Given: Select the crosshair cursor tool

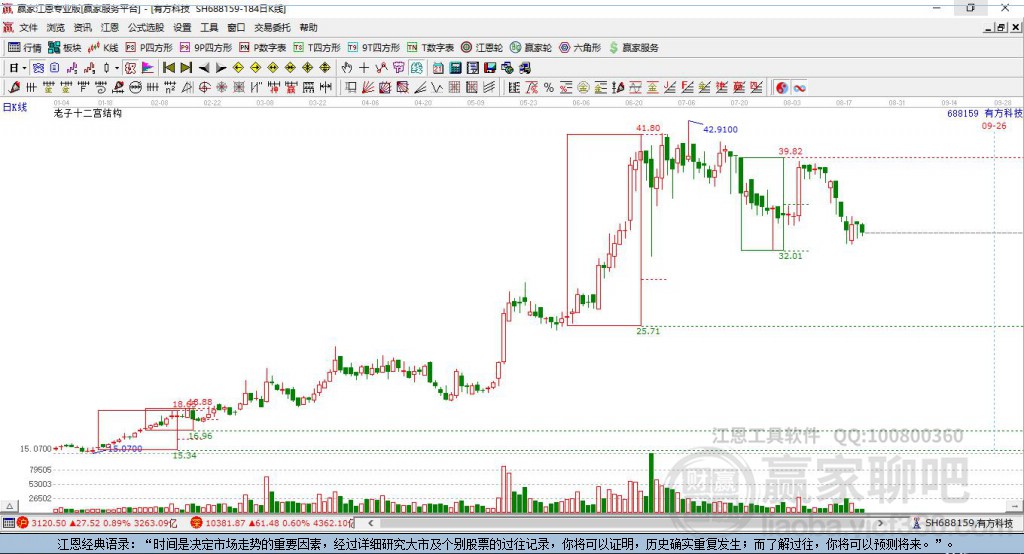Looking at the screenshot, I should [x=364, y=68].
